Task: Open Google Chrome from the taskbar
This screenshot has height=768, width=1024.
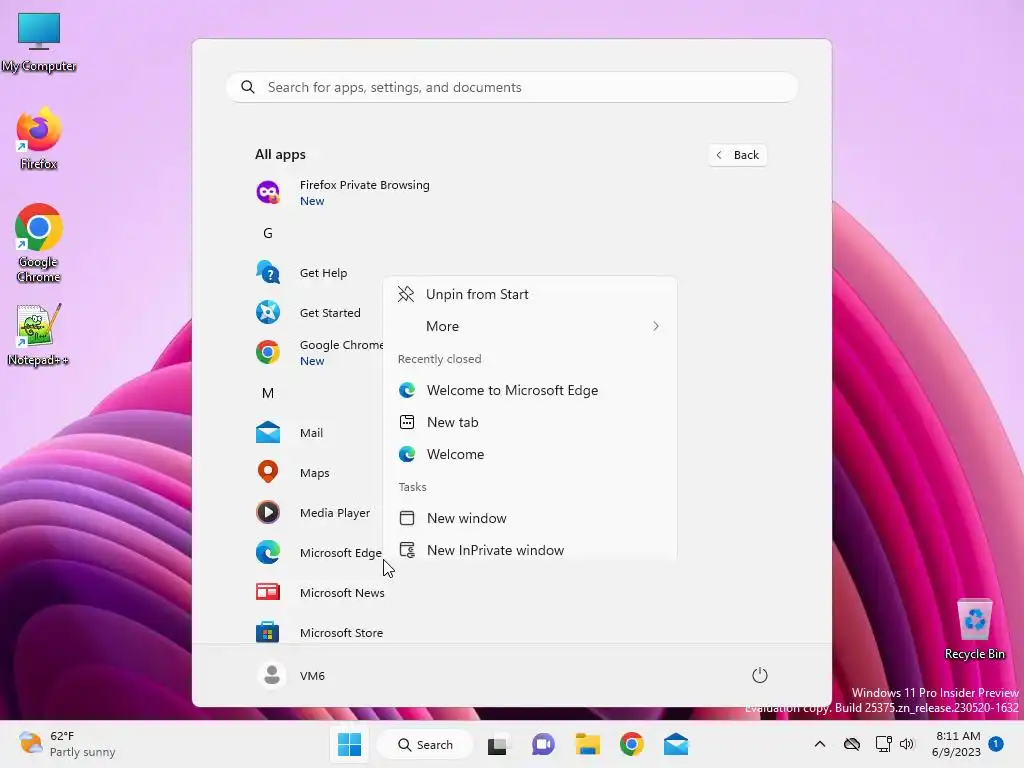Action: 632,744
